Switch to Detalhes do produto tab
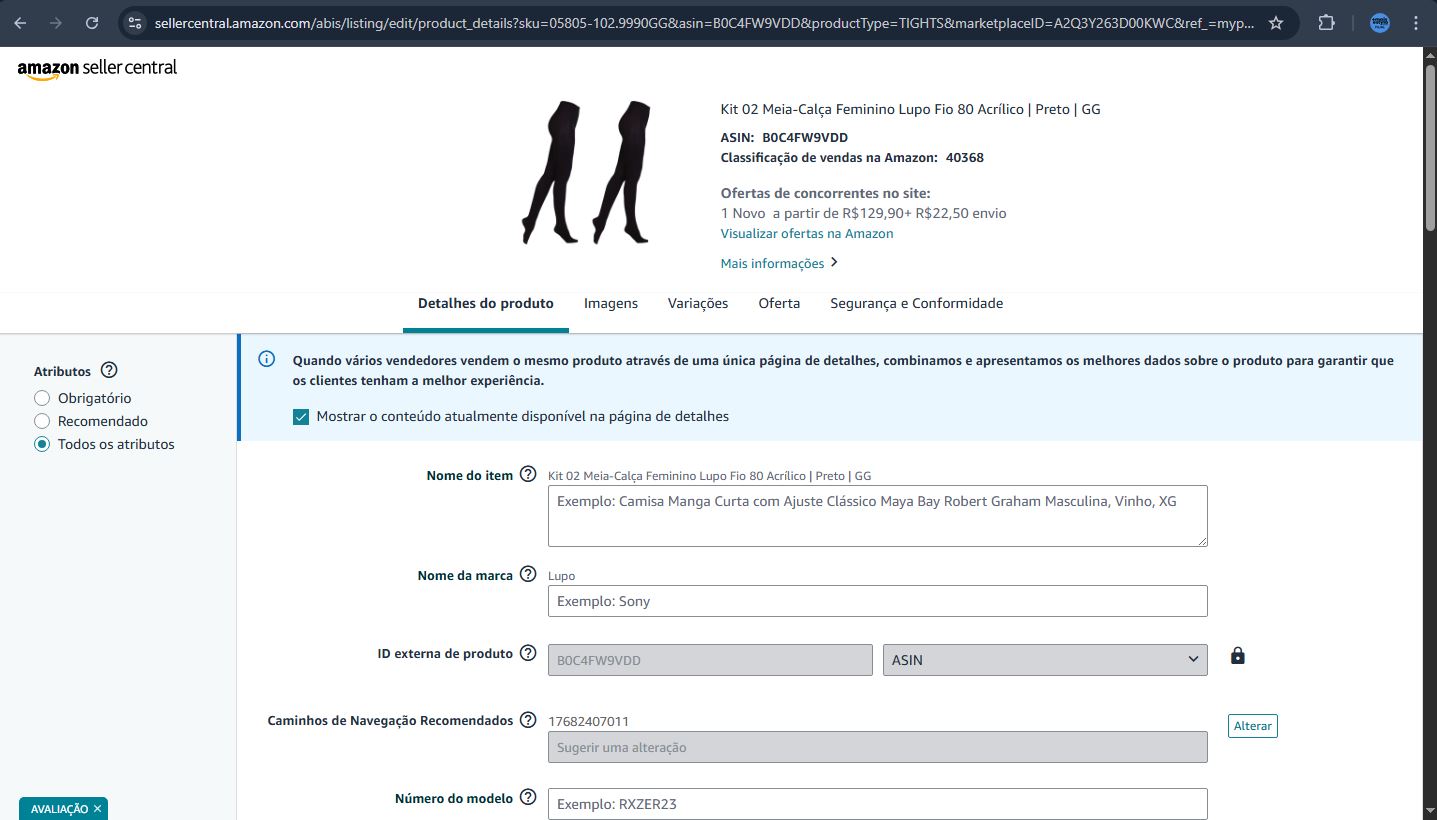The height and width of the screenshot is (820, 1437). tap(485, 303)
